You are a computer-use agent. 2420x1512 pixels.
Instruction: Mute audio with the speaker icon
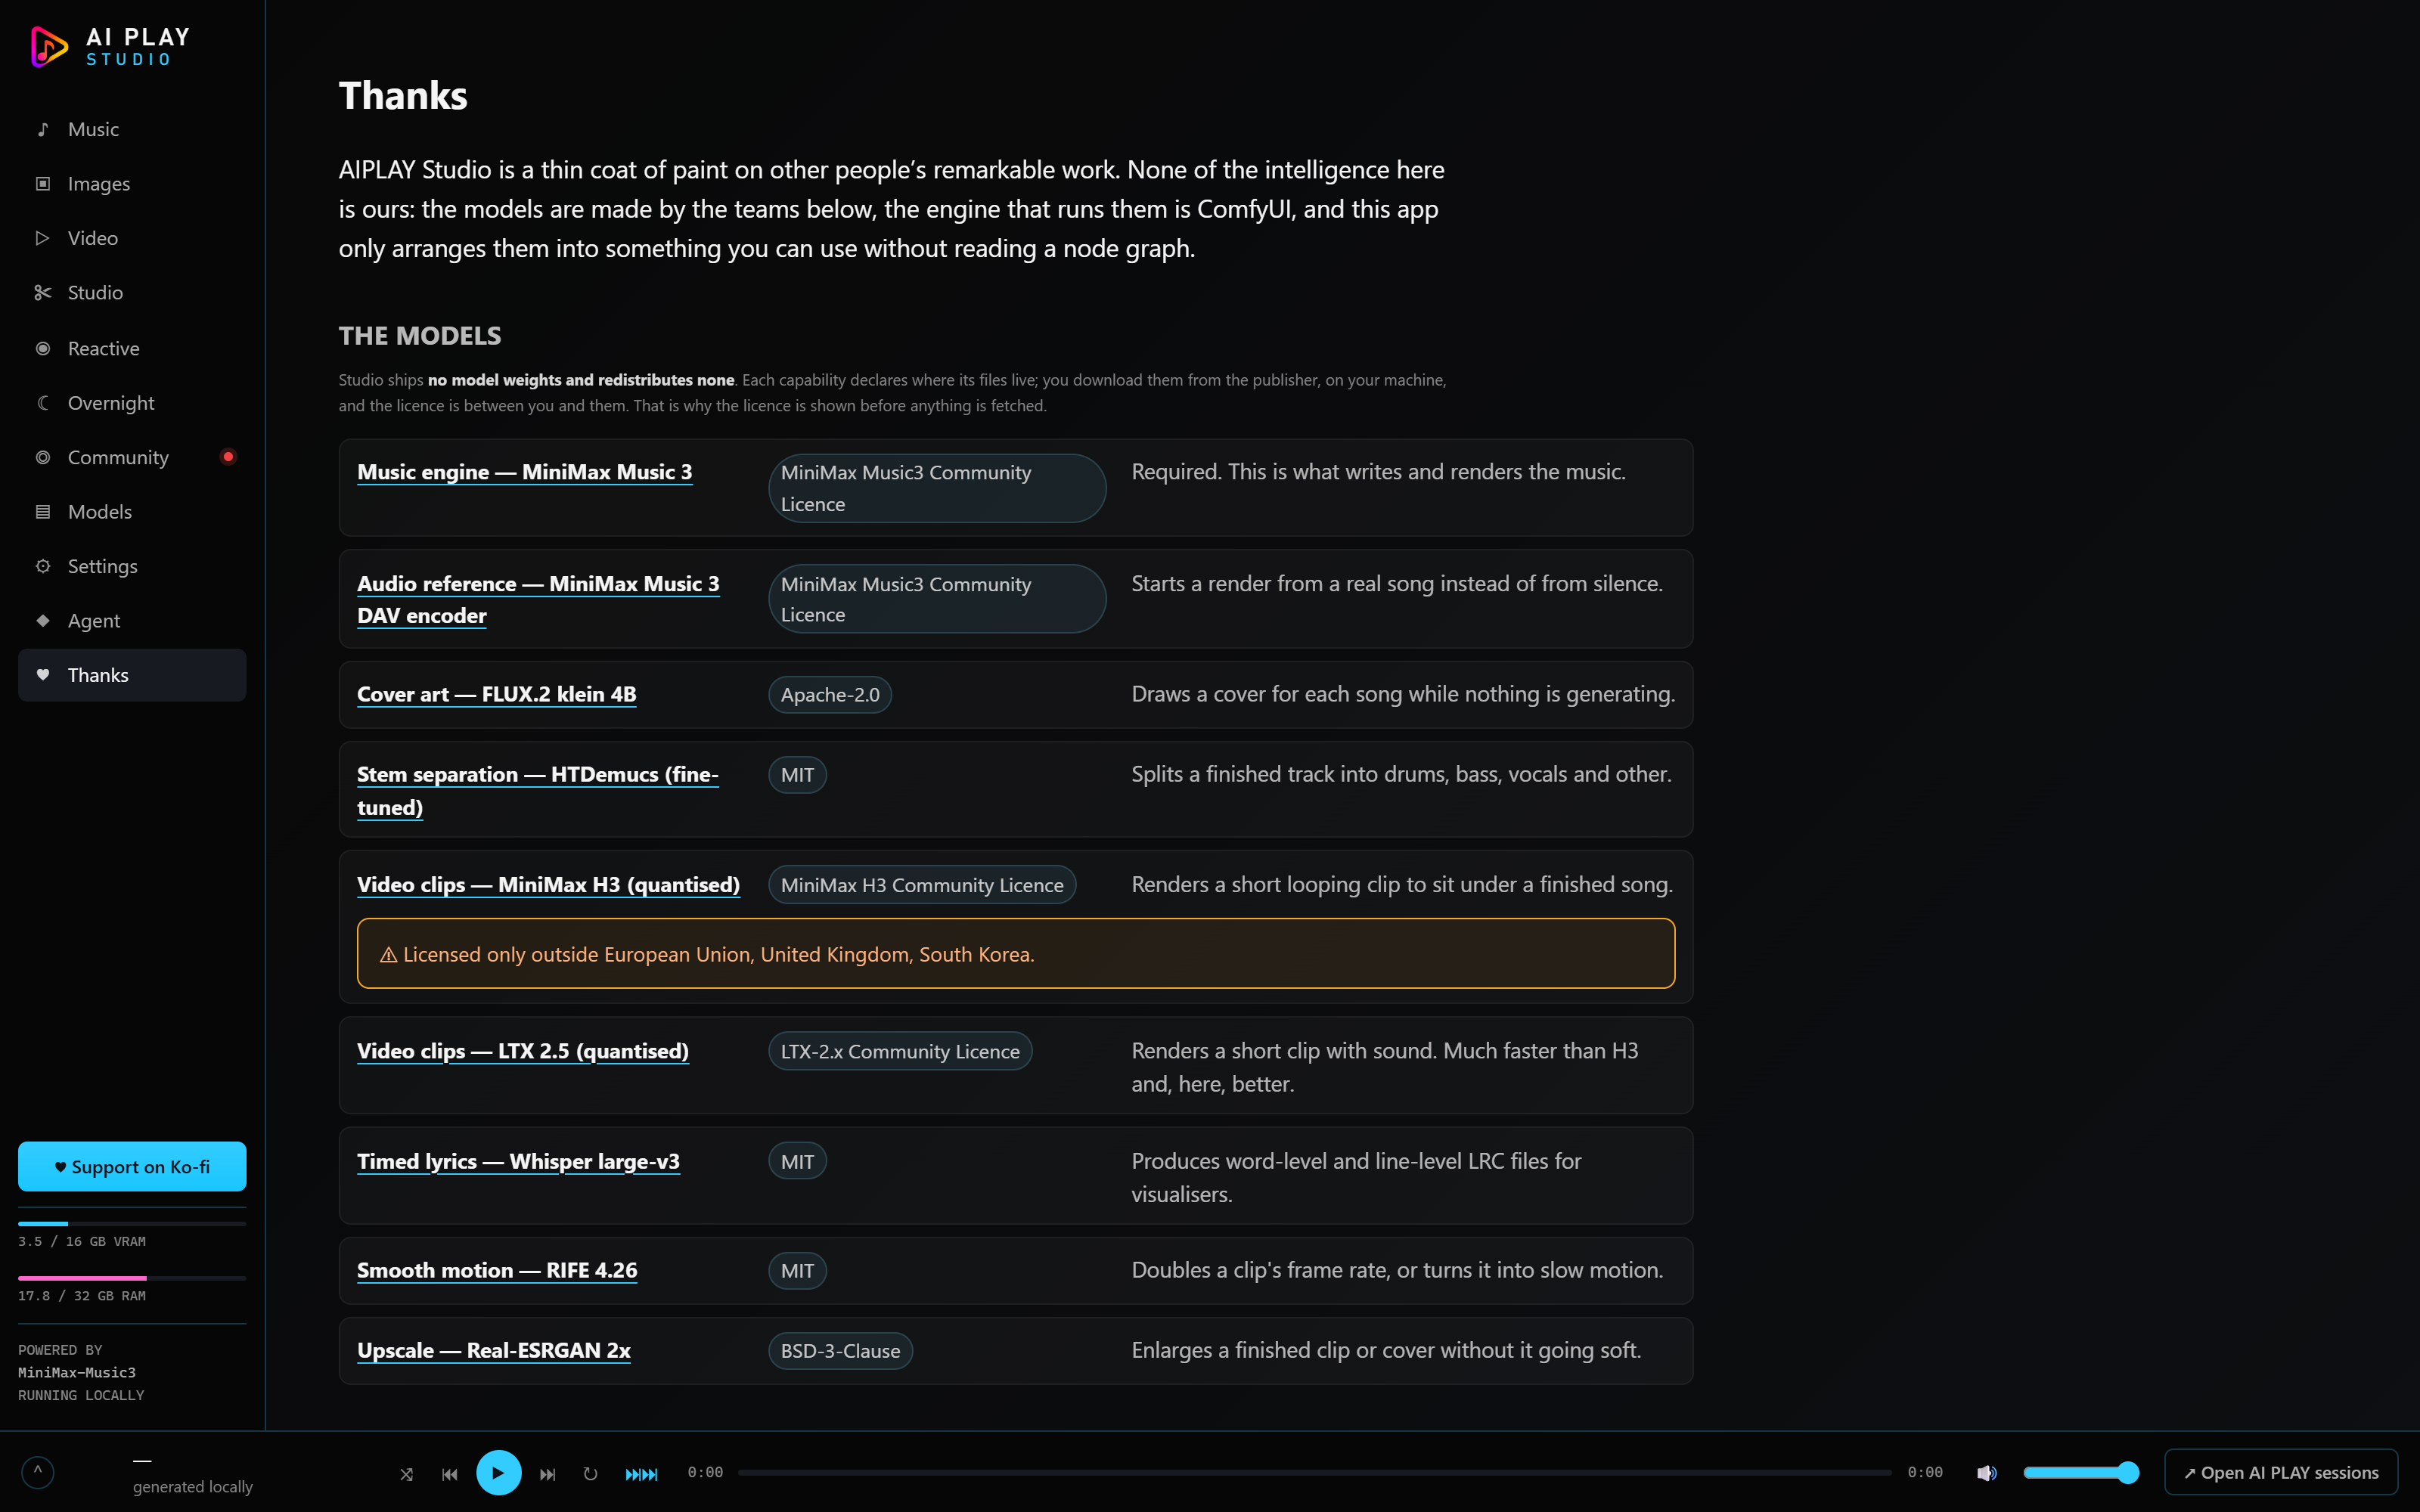click(1986, 1473)
